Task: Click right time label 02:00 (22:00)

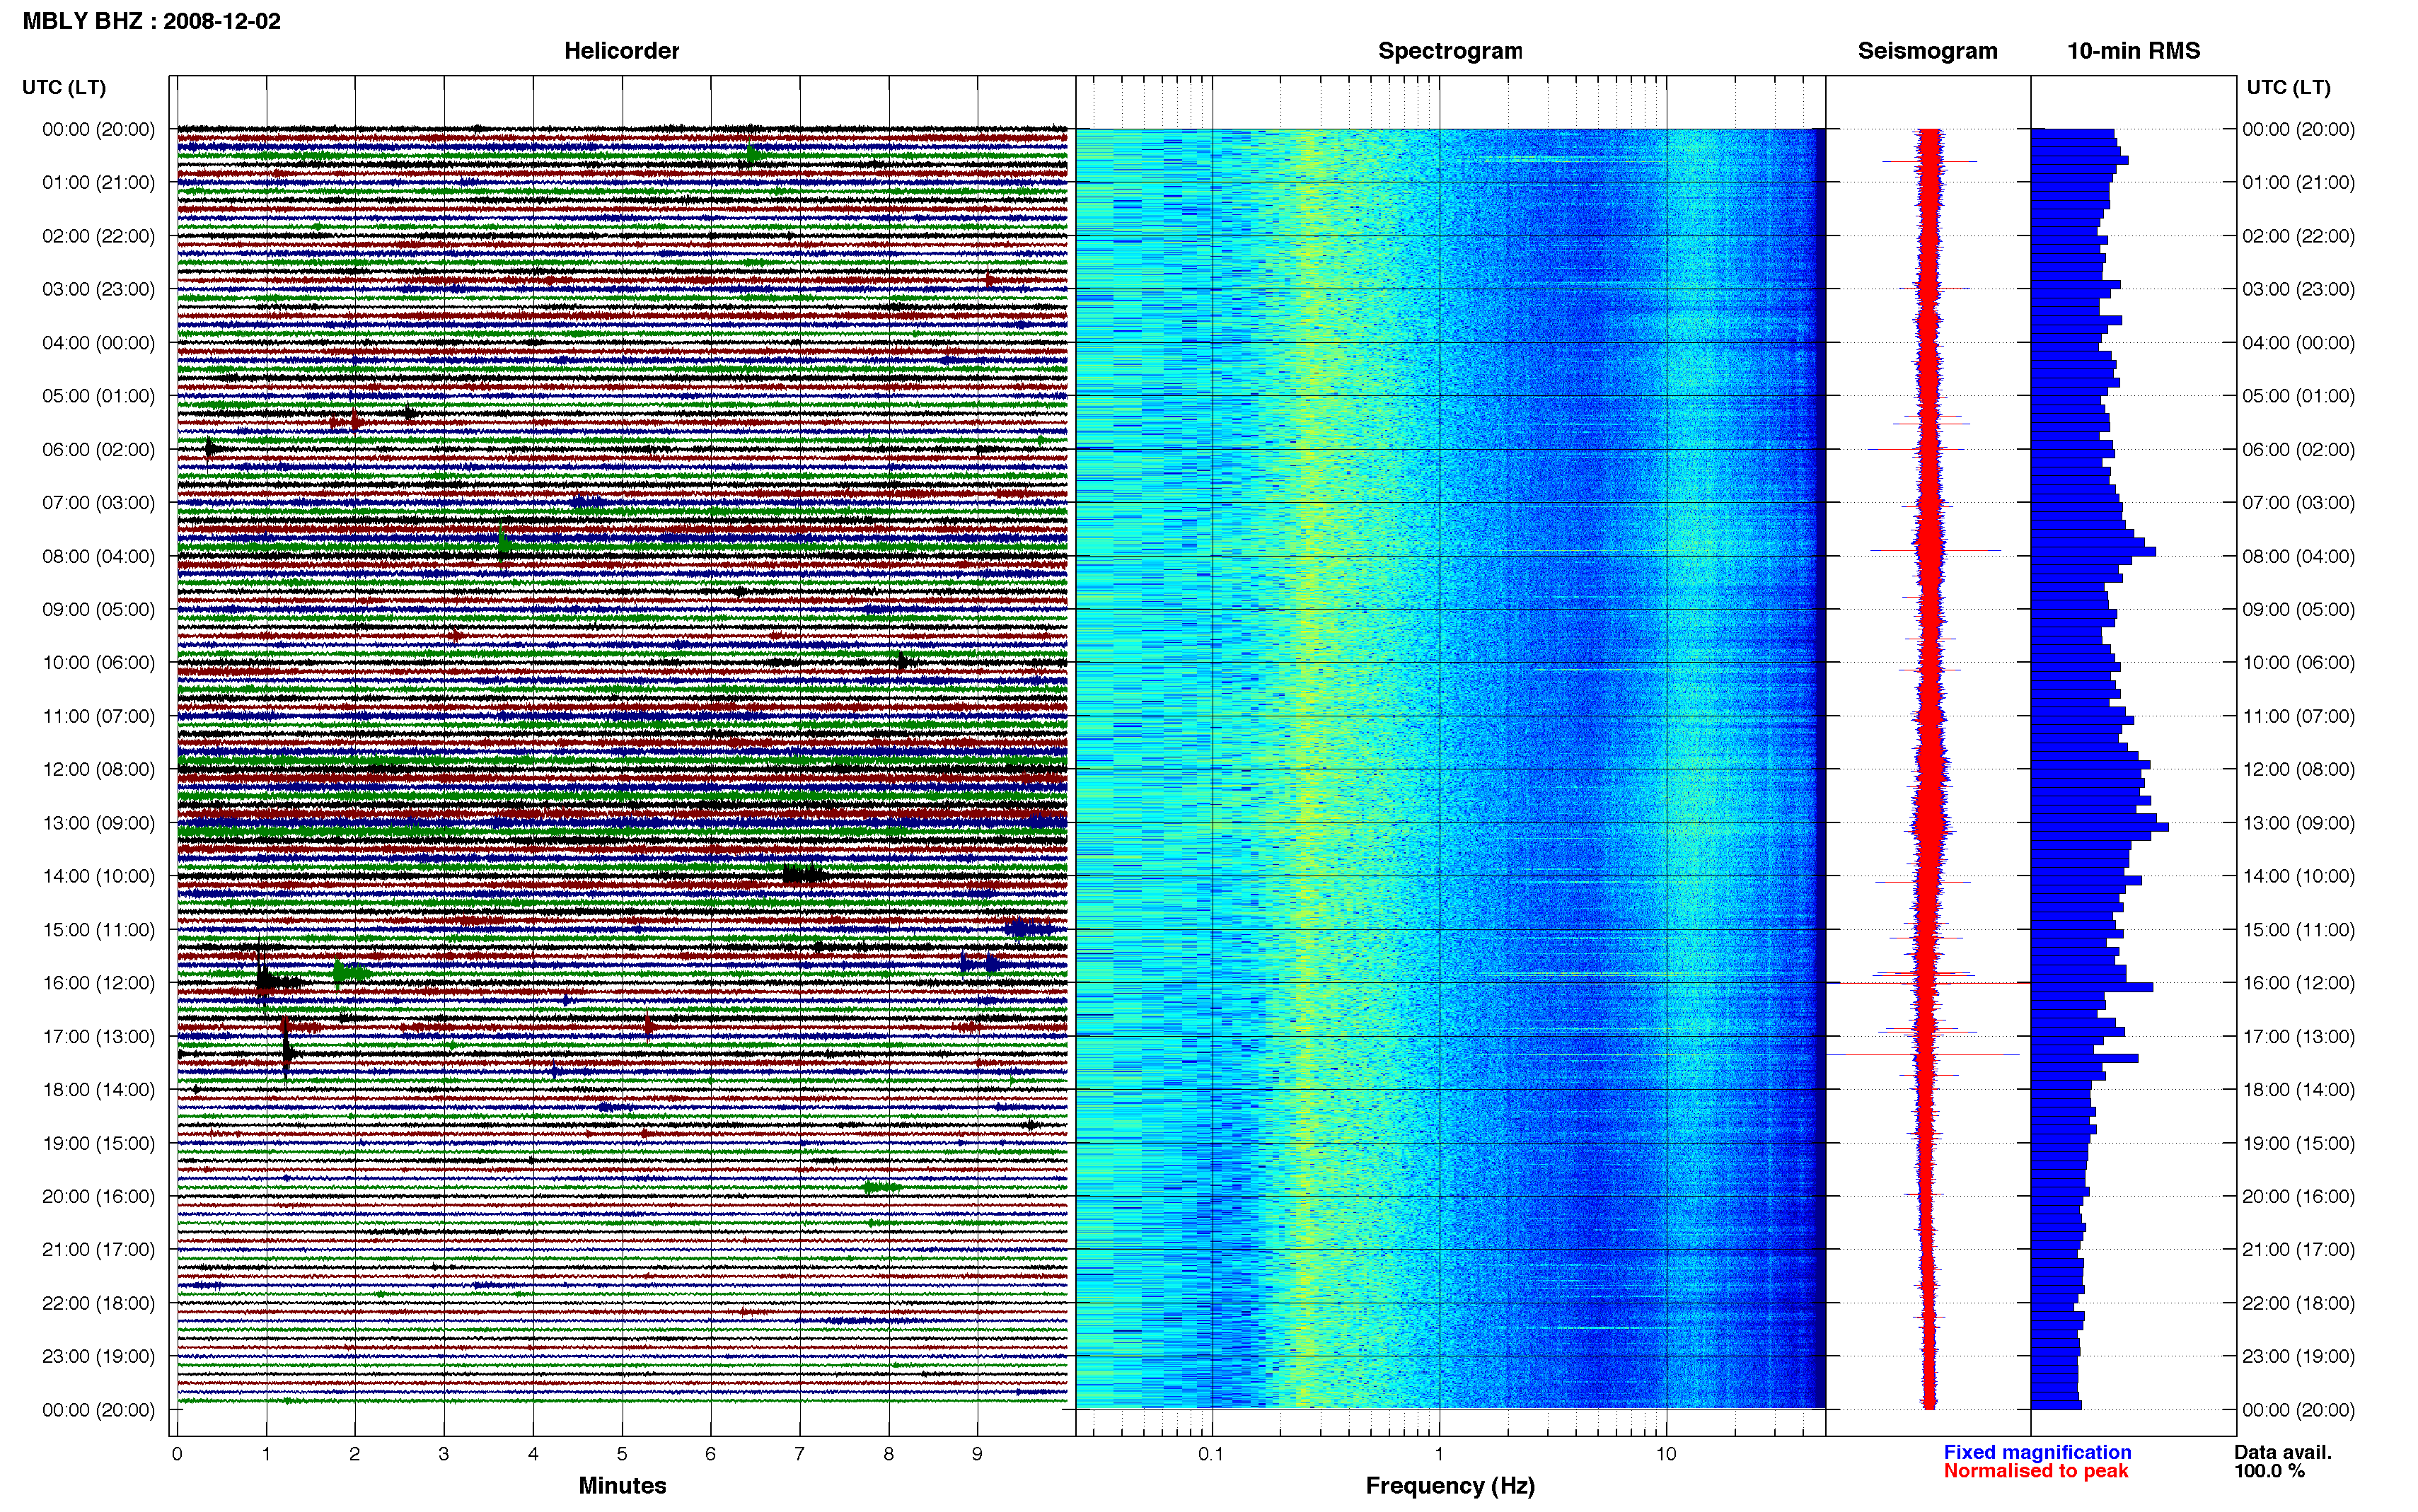Action: tap(2298, 236)
